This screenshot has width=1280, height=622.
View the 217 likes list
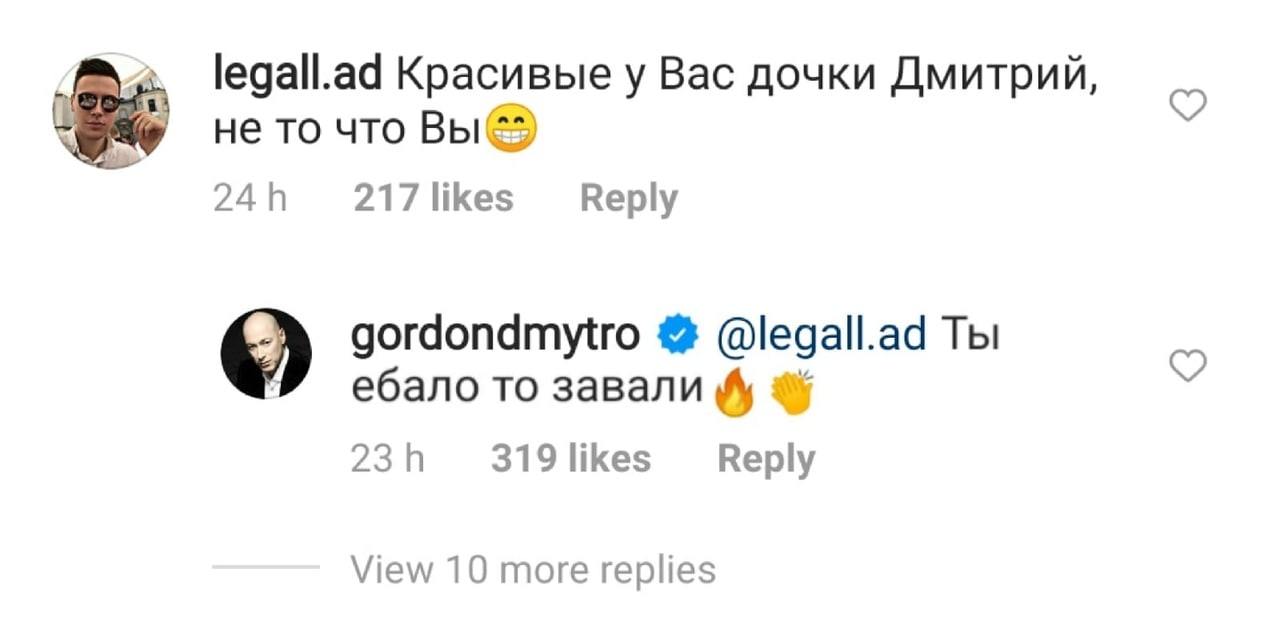433,198
